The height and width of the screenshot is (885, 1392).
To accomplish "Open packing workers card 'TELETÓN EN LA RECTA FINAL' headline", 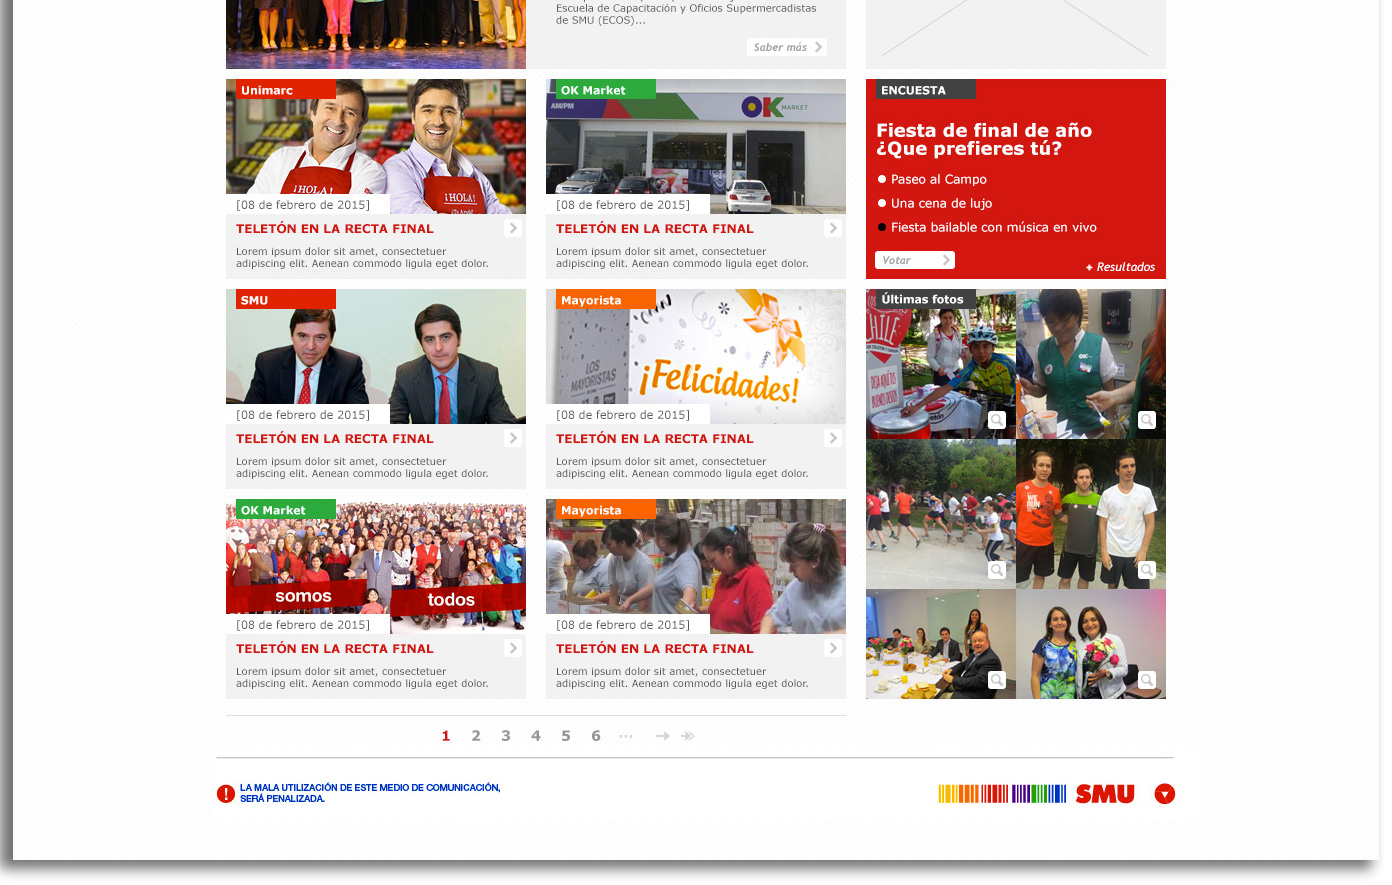I will click(655, 649).
